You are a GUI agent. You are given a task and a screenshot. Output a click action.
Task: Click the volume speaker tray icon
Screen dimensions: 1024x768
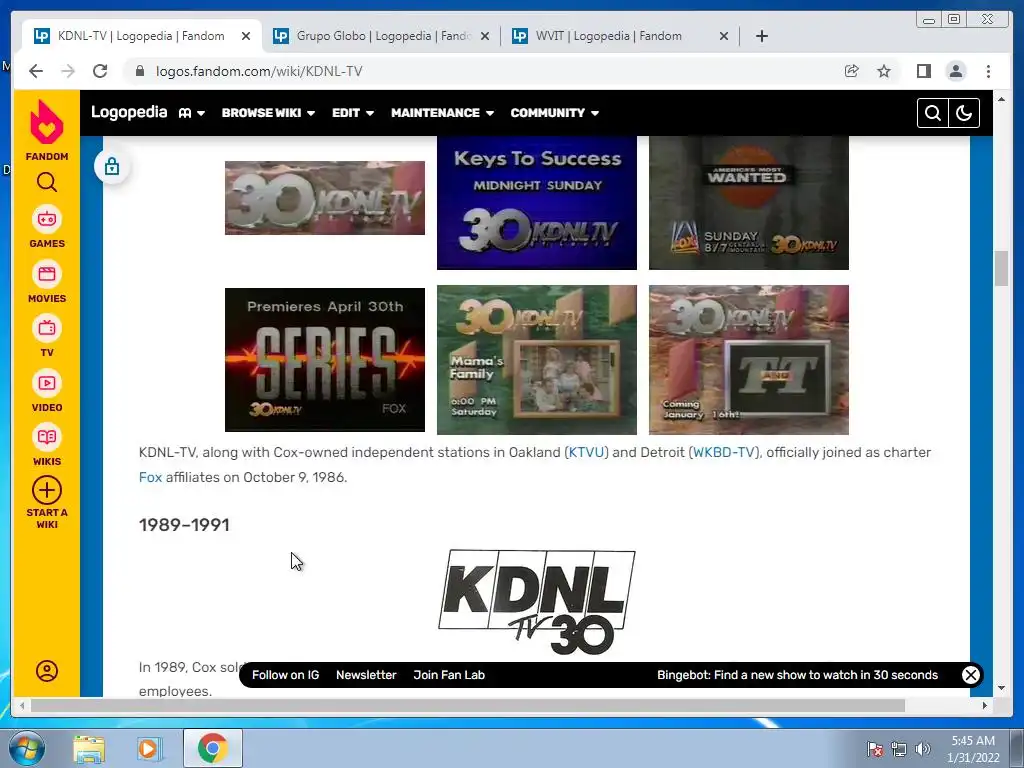[922, 749]
